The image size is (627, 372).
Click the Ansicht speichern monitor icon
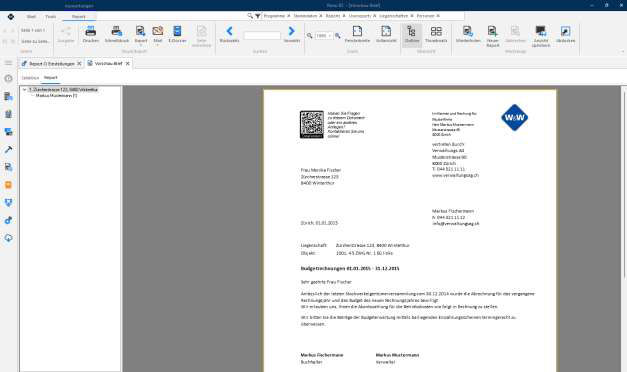pos(541,31)
